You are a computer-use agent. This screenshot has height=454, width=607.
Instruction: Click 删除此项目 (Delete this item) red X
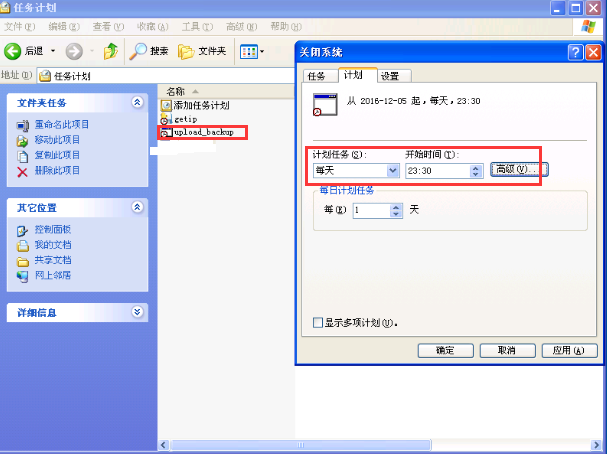click(x=22, y=171)
